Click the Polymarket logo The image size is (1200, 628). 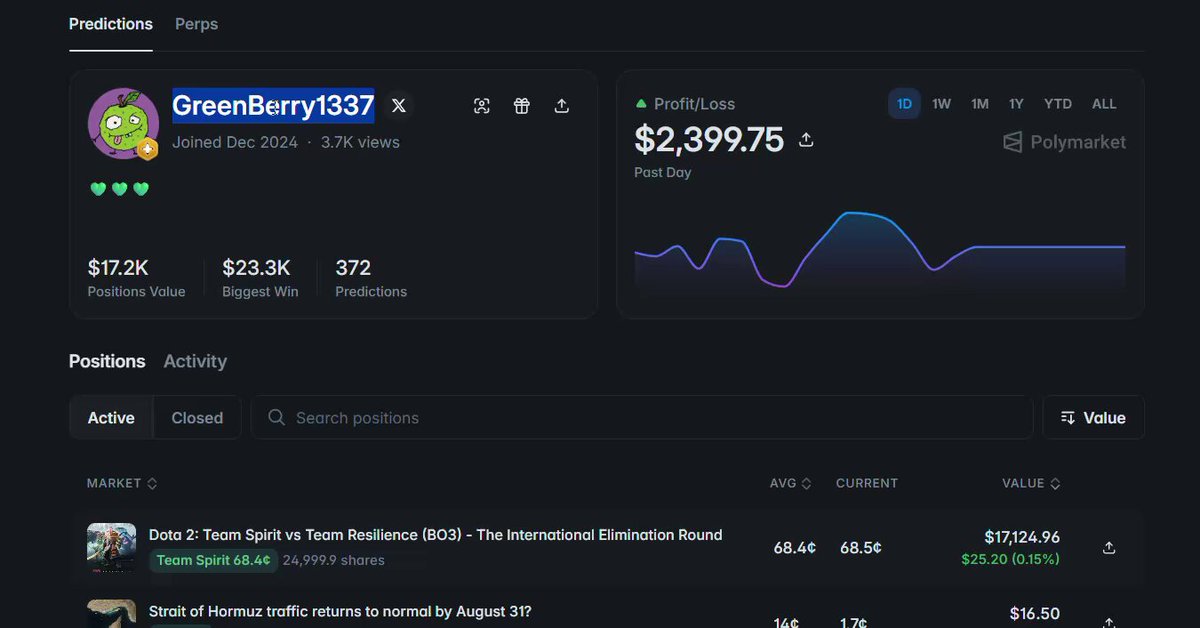[1064, 142]
